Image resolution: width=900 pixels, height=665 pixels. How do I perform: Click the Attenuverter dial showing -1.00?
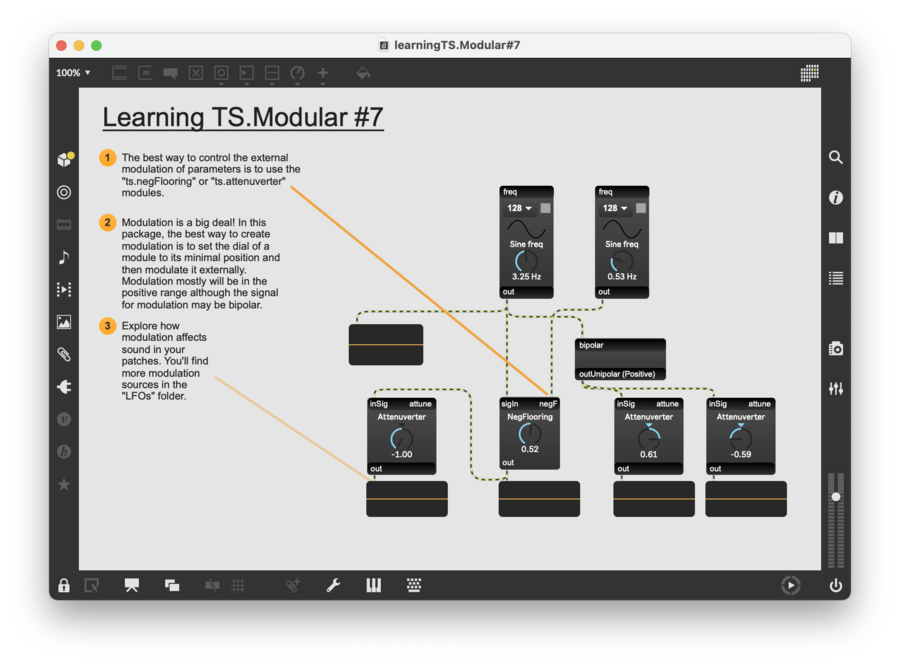click(401, 438)
